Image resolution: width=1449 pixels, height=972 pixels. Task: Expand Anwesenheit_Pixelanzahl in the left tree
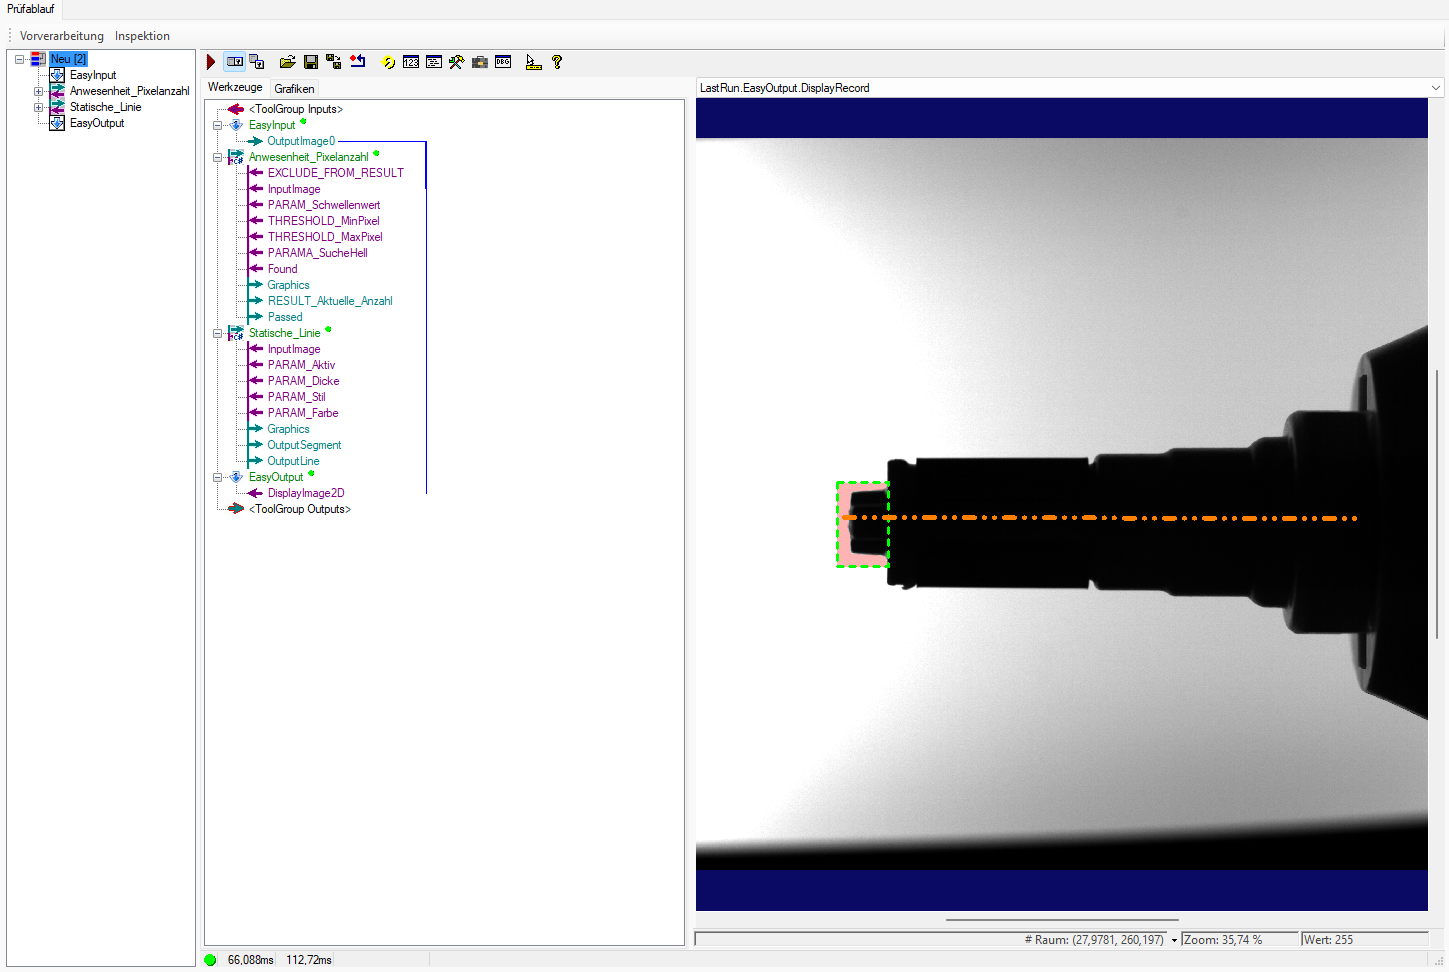[39, 91]
